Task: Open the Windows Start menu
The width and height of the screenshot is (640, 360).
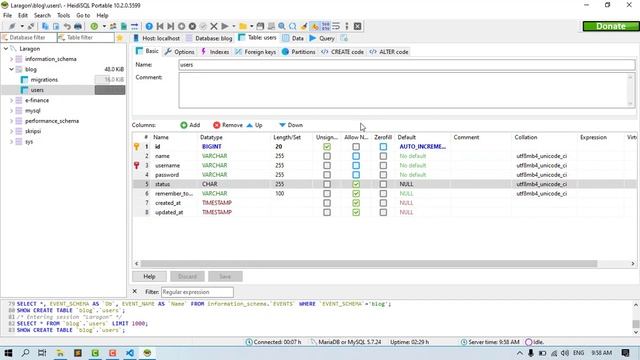Action: 8,353
